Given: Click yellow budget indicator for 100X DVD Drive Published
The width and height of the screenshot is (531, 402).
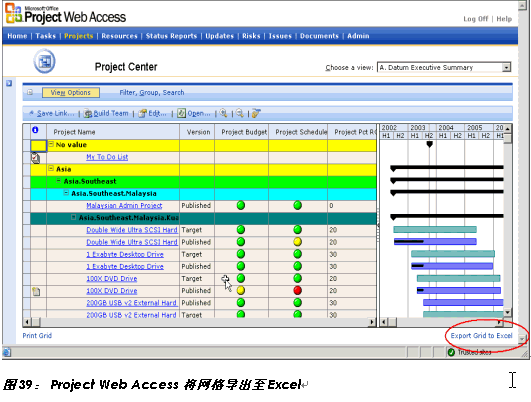Looking at the screenshot, I should pyautogui.click(x=241, y=290).
